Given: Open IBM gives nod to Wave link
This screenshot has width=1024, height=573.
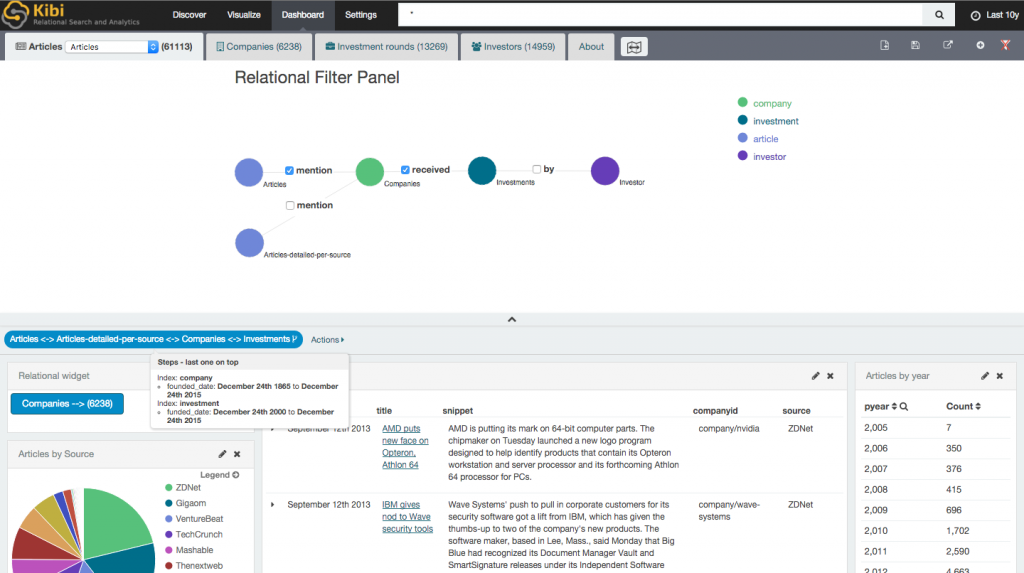Looking at the screenshot, I should tap(407, 517).
